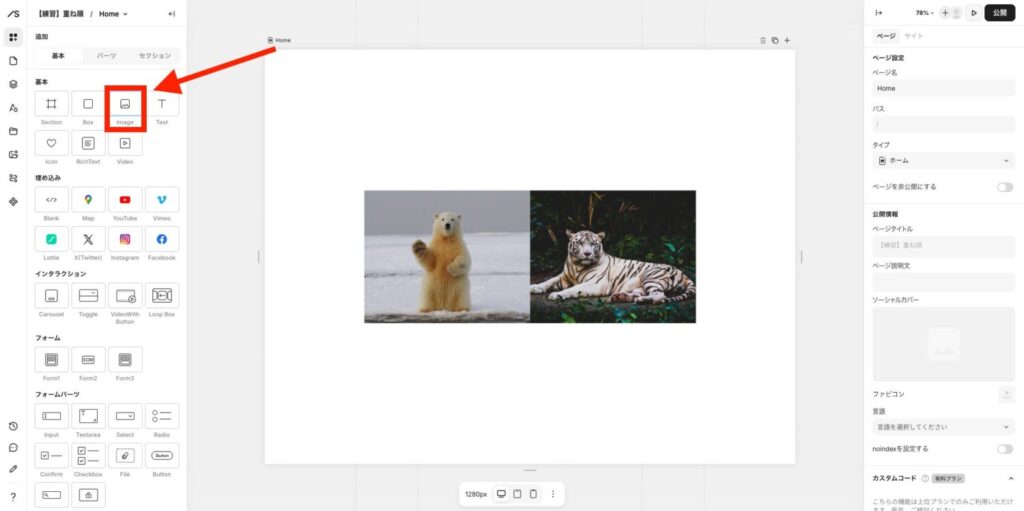Collapse the カスタムコード section
The image size is (1024, 511).
click(1010, 478)
